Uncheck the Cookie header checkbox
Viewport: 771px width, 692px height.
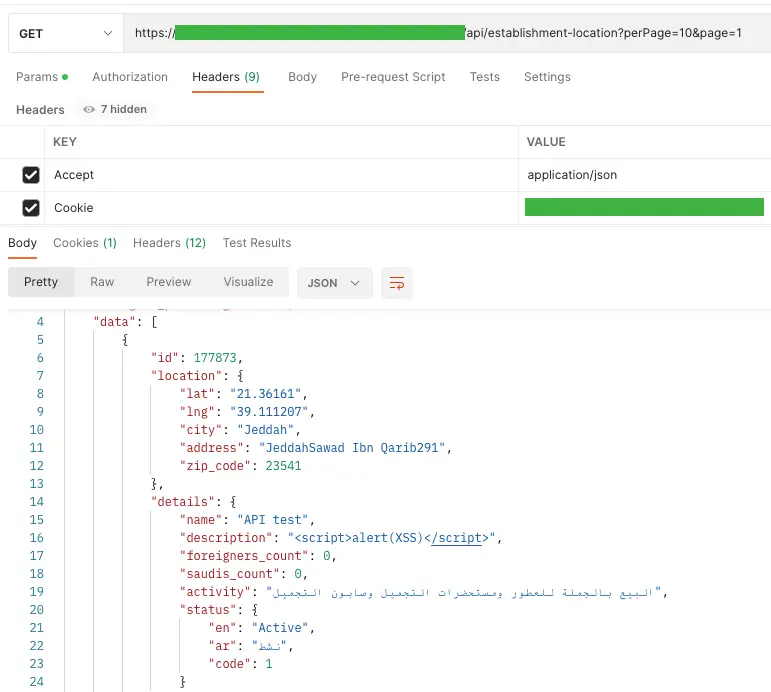click(x=31, y=208)
